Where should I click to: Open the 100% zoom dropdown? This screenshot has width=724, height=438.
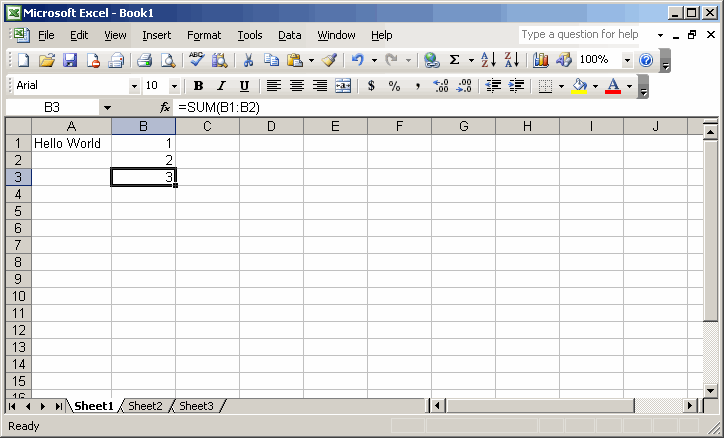pyautogui.click(x=627, y=60)
